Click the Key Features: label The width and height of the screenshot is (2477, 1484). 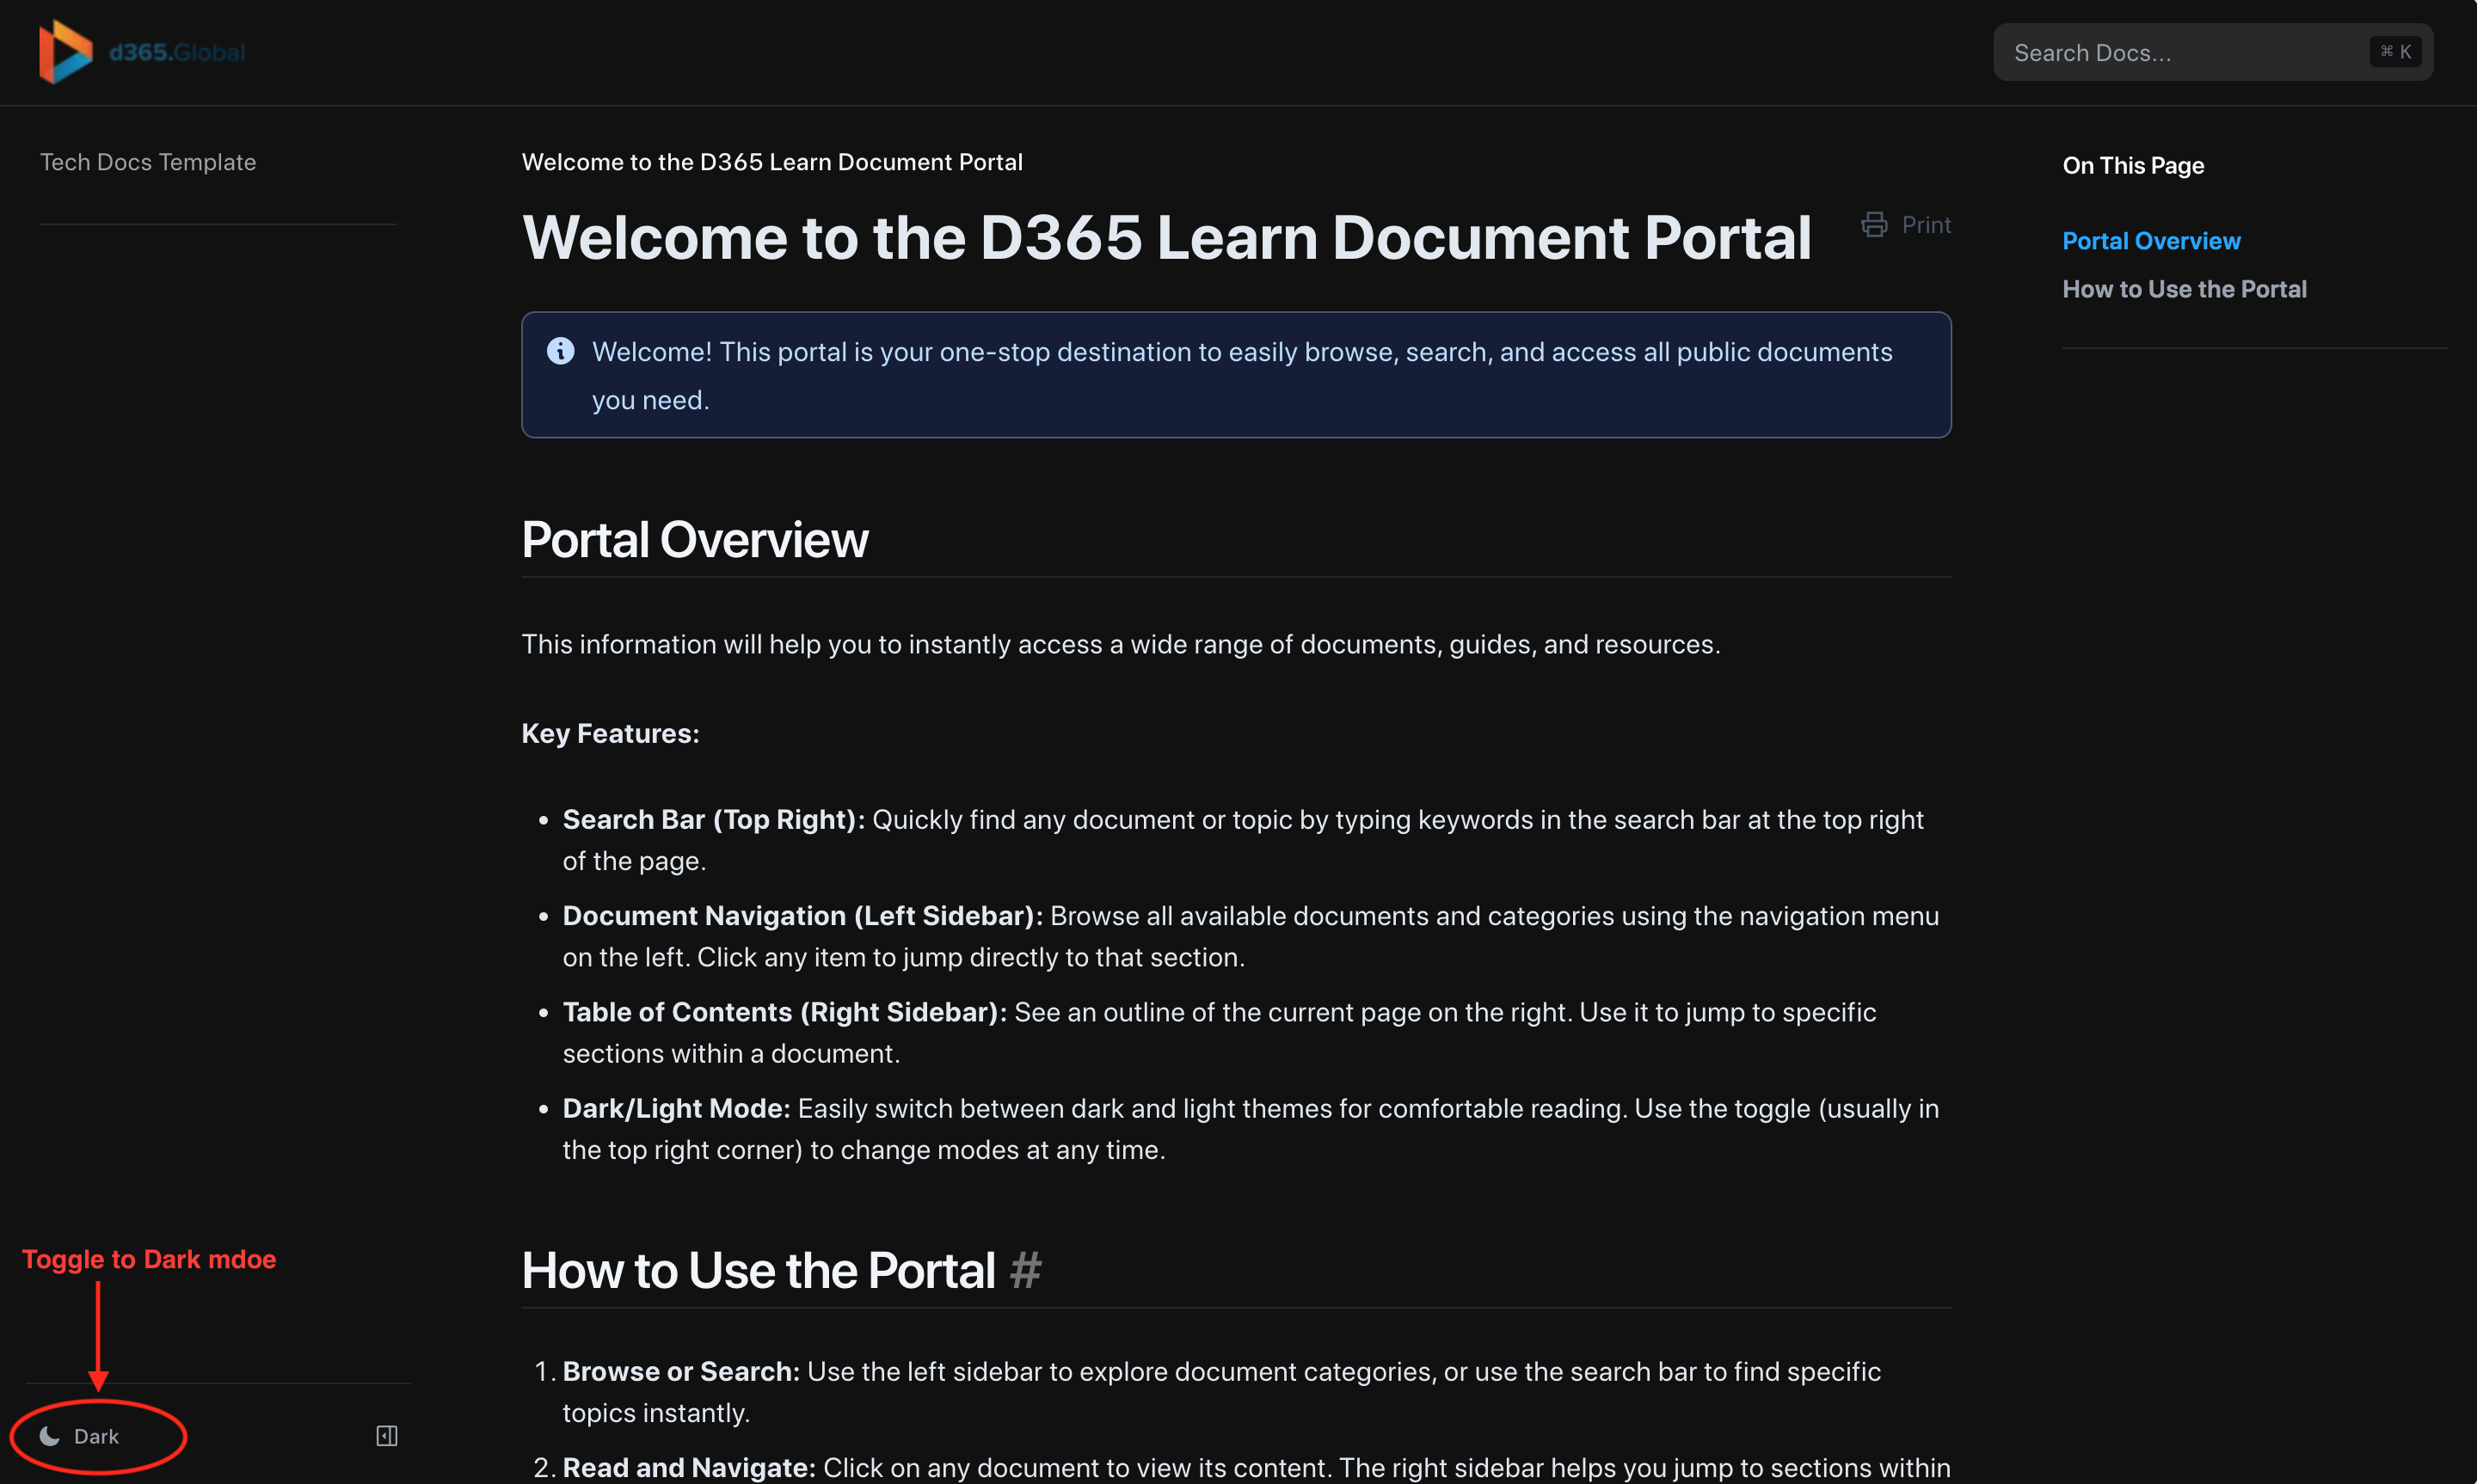pos(610,733)
